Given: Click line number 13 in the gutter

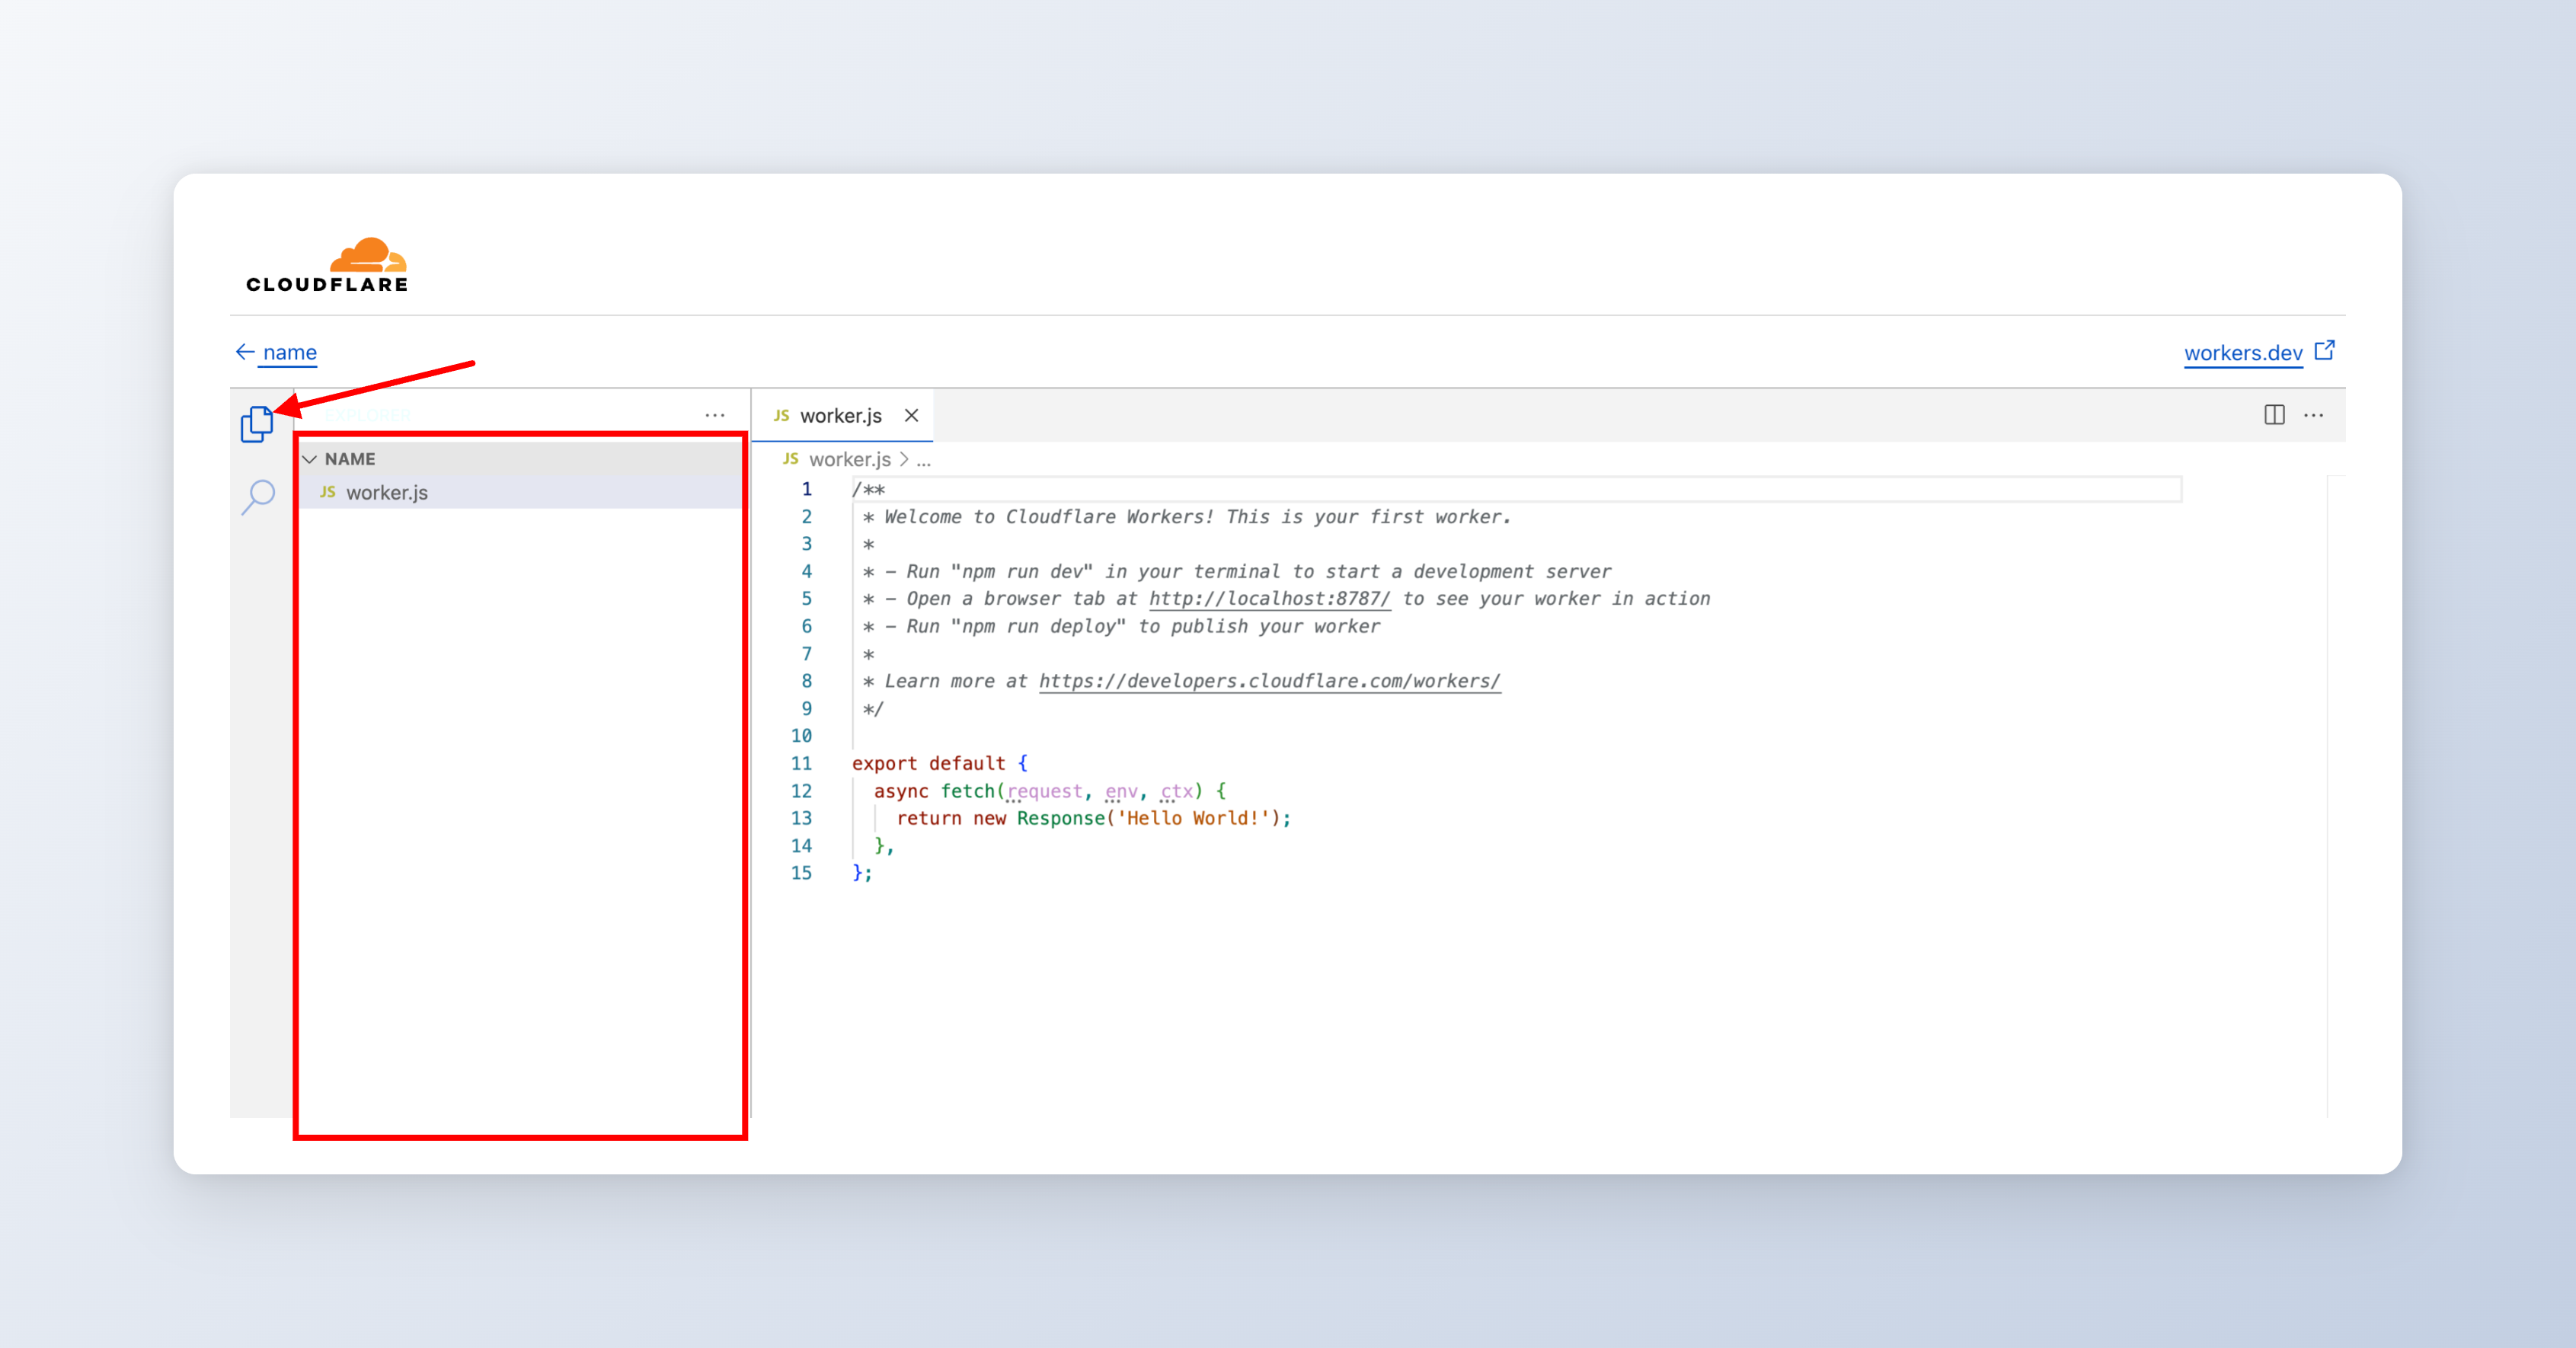Looking at the screenshot, I should [x=801, y=818].
